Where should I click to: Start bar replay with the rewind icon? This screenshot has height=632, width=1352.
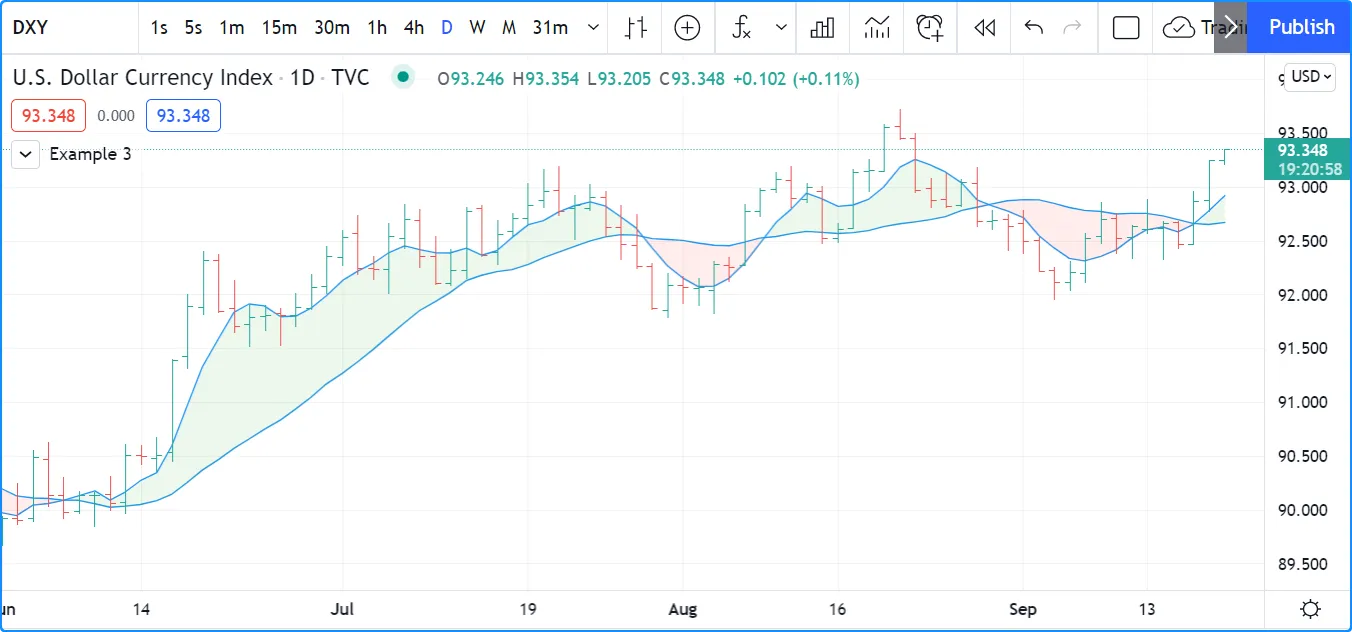click(984, 28)
